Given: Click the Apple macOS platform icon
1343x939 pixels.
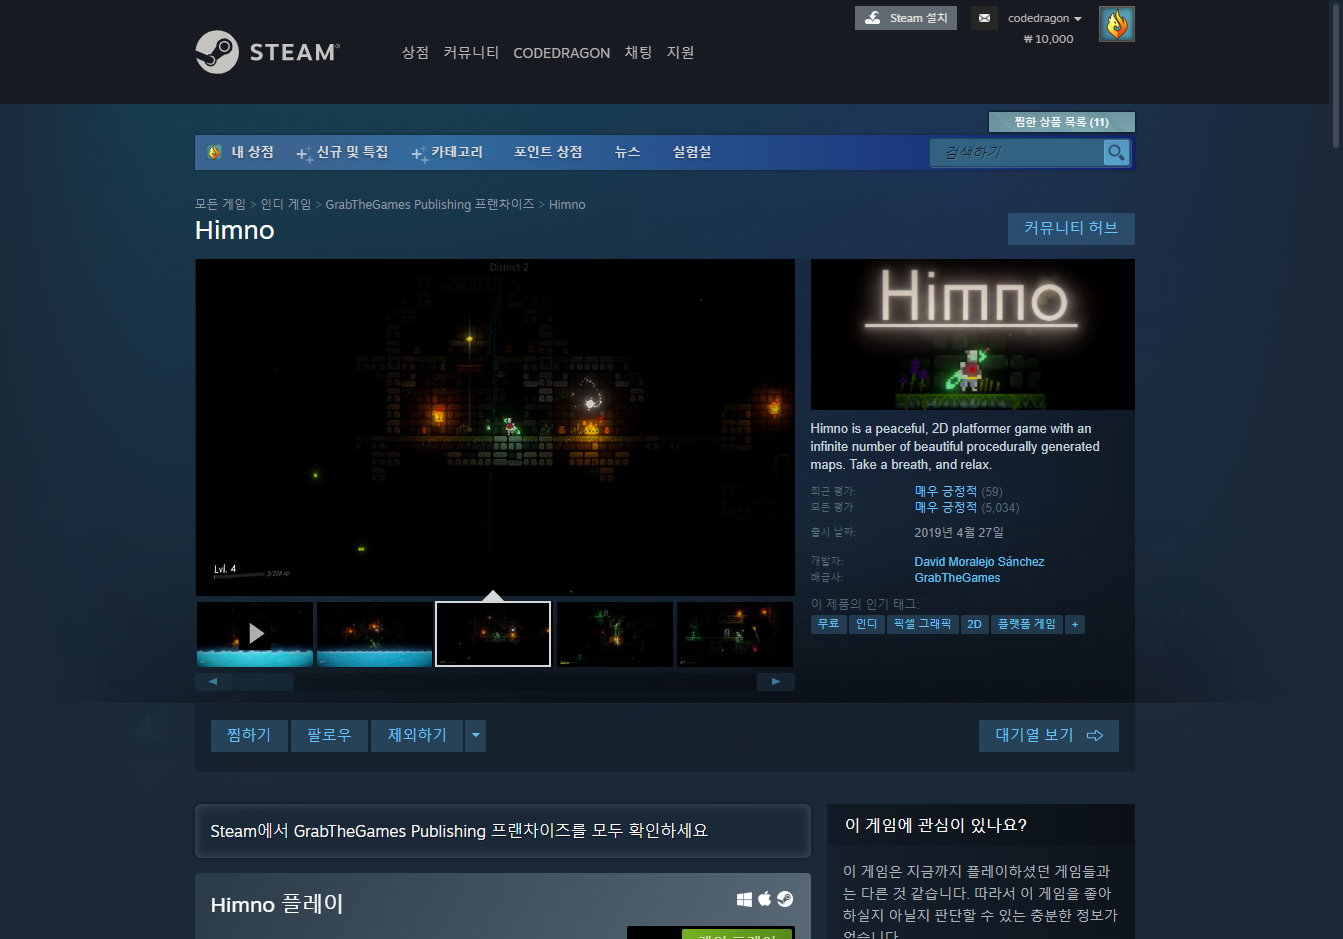Looking at the screenshot, I should [765, 899].
